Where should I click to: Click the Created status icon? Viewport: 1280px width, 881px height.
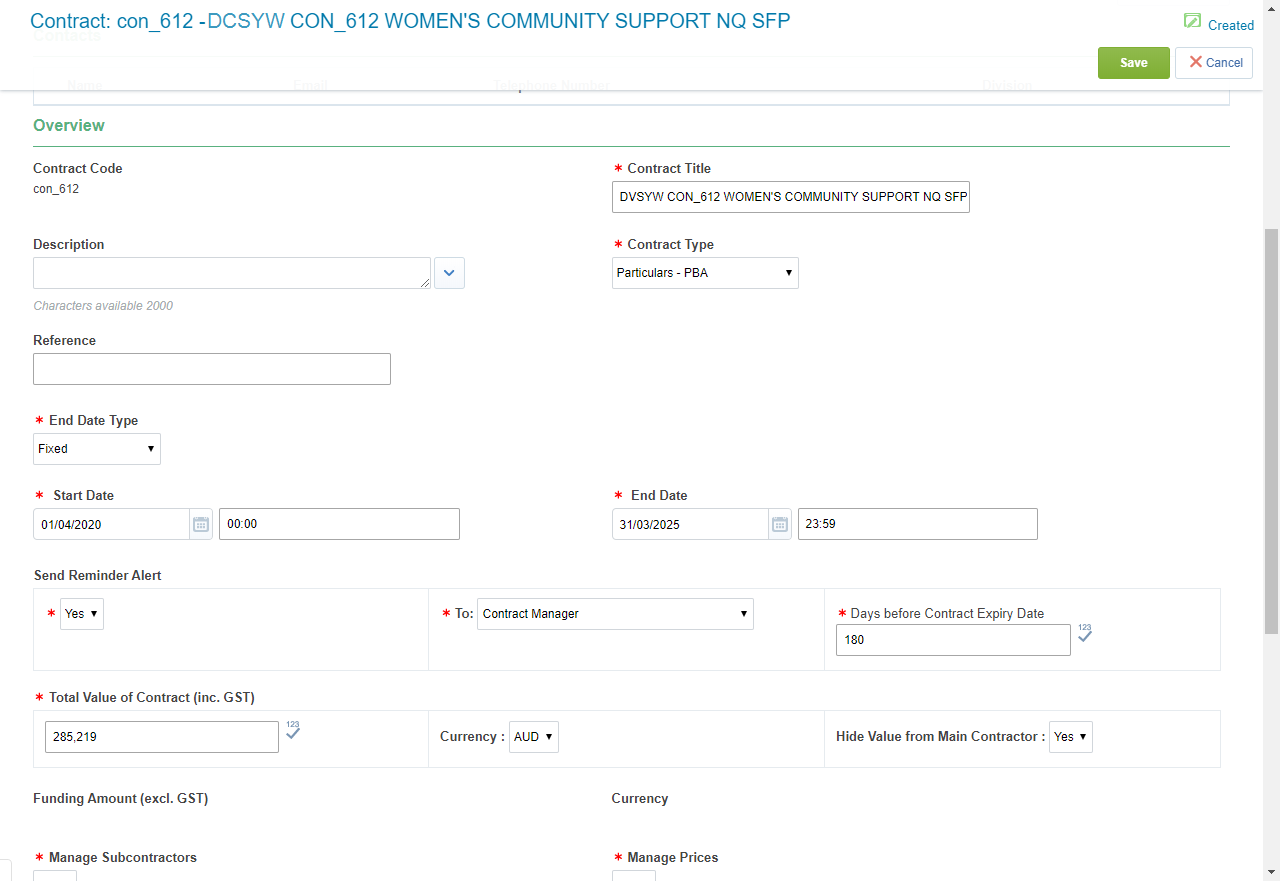(x=1192, y=22)
